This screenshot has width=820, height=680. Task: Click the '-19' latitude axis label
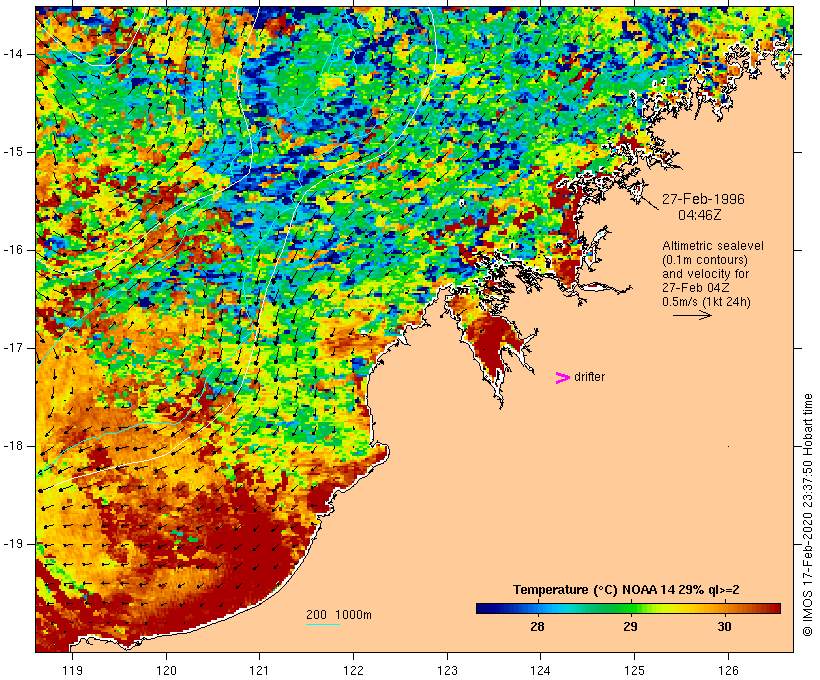12,544
